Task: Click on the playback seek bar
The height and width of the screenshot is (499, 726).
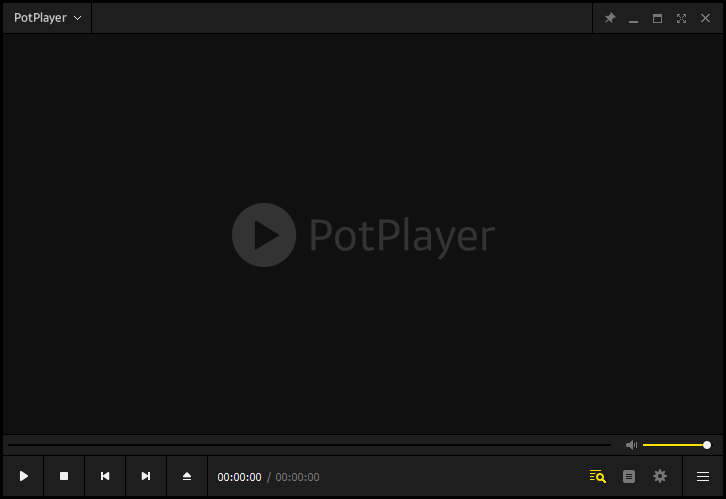Action: pyautogui.click(x=308, y=445)
